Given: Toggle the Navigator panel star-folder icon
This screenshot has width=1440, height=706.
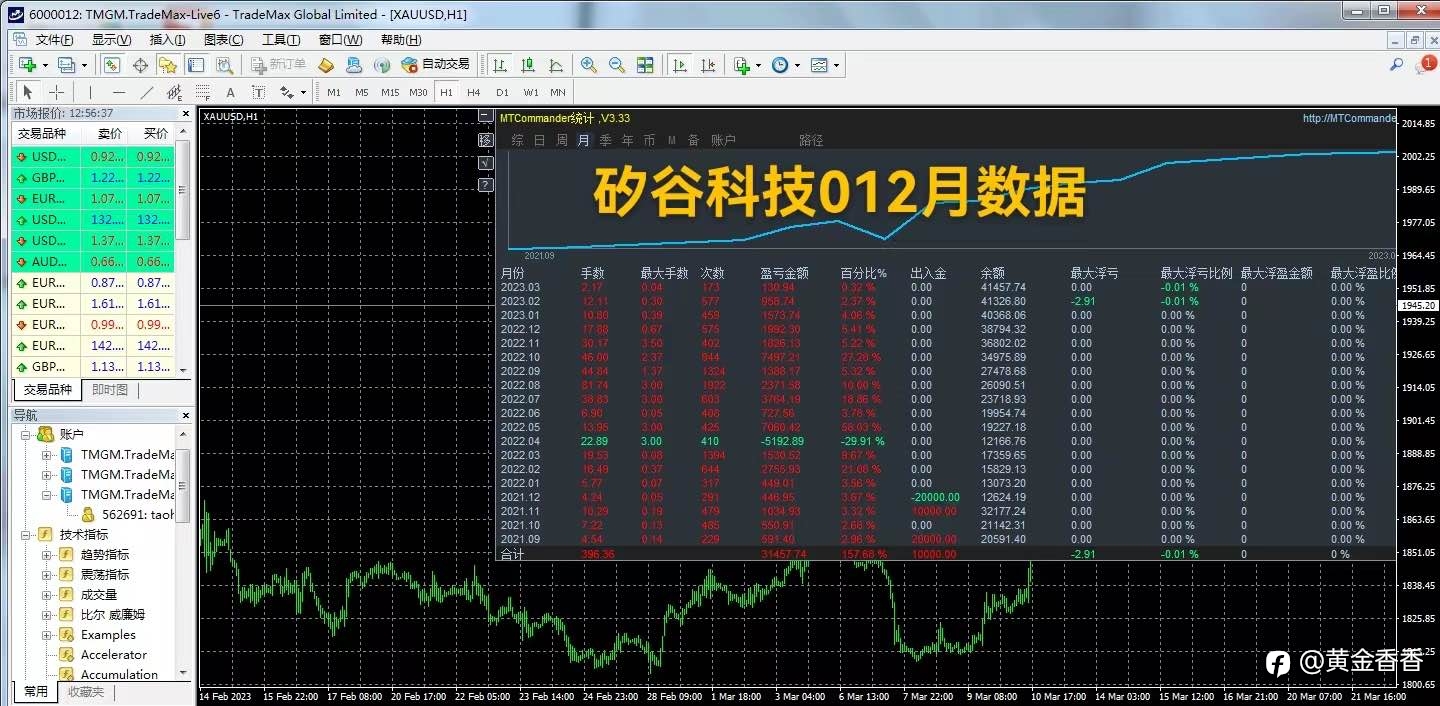Looking at the screenshot, I should point(168,65).
